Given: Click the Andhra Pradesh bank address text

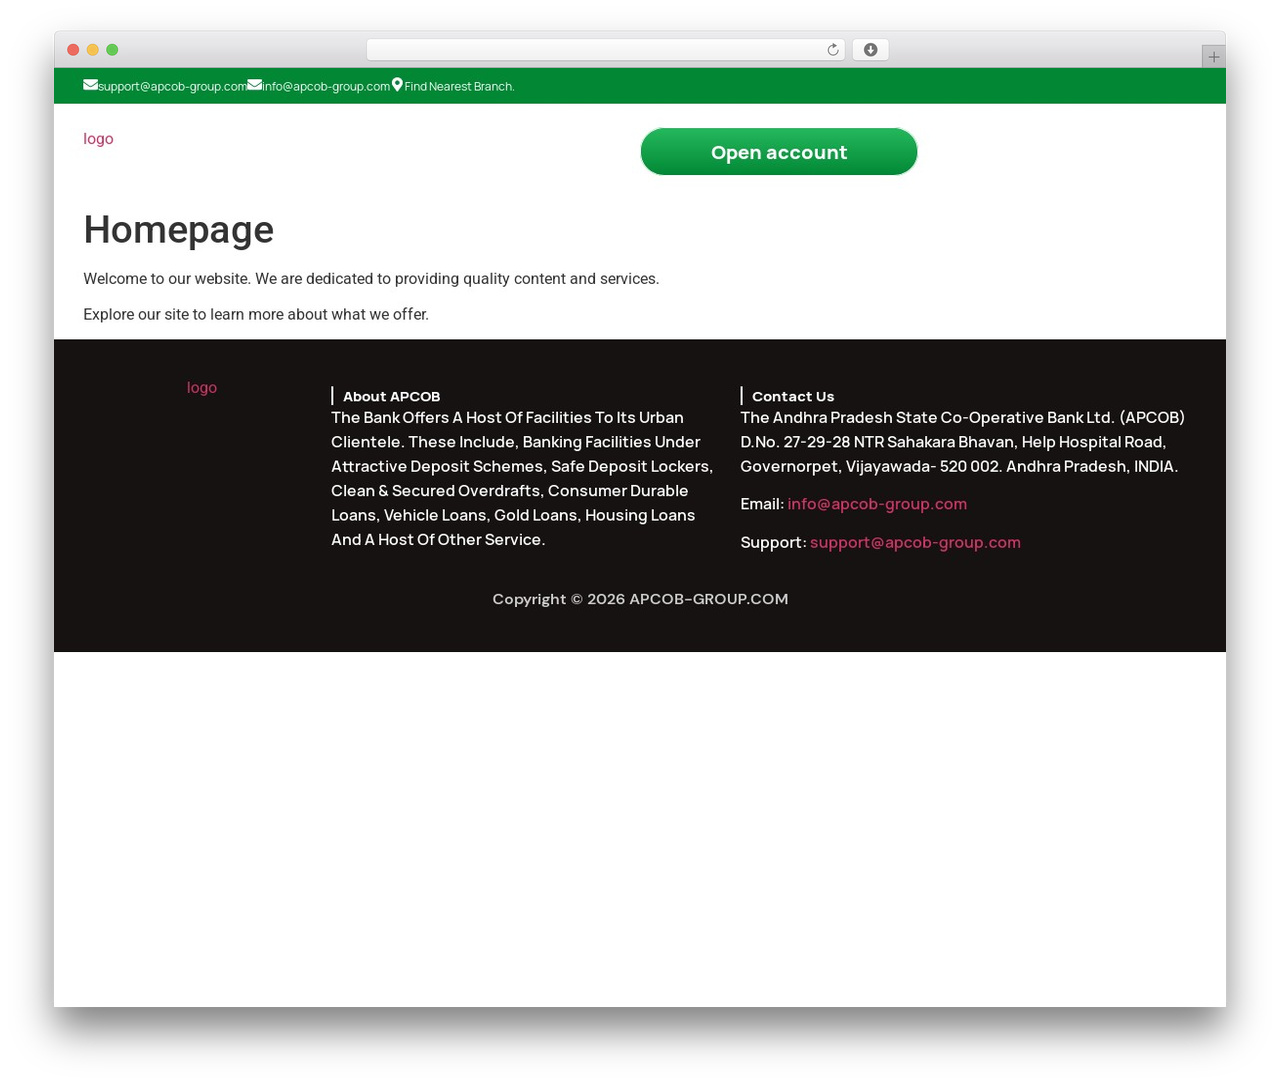Looking at the screenshot, I should coord(962,442).
